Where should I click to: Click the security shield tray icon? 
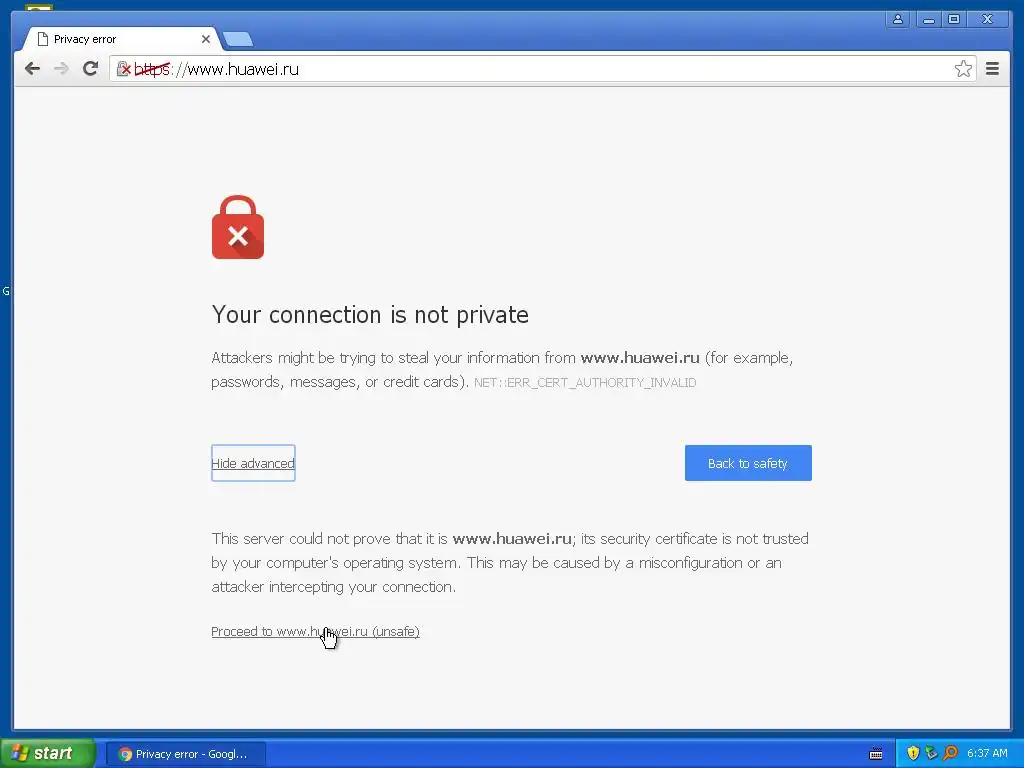pyautogui.click(x=913, y=753)
